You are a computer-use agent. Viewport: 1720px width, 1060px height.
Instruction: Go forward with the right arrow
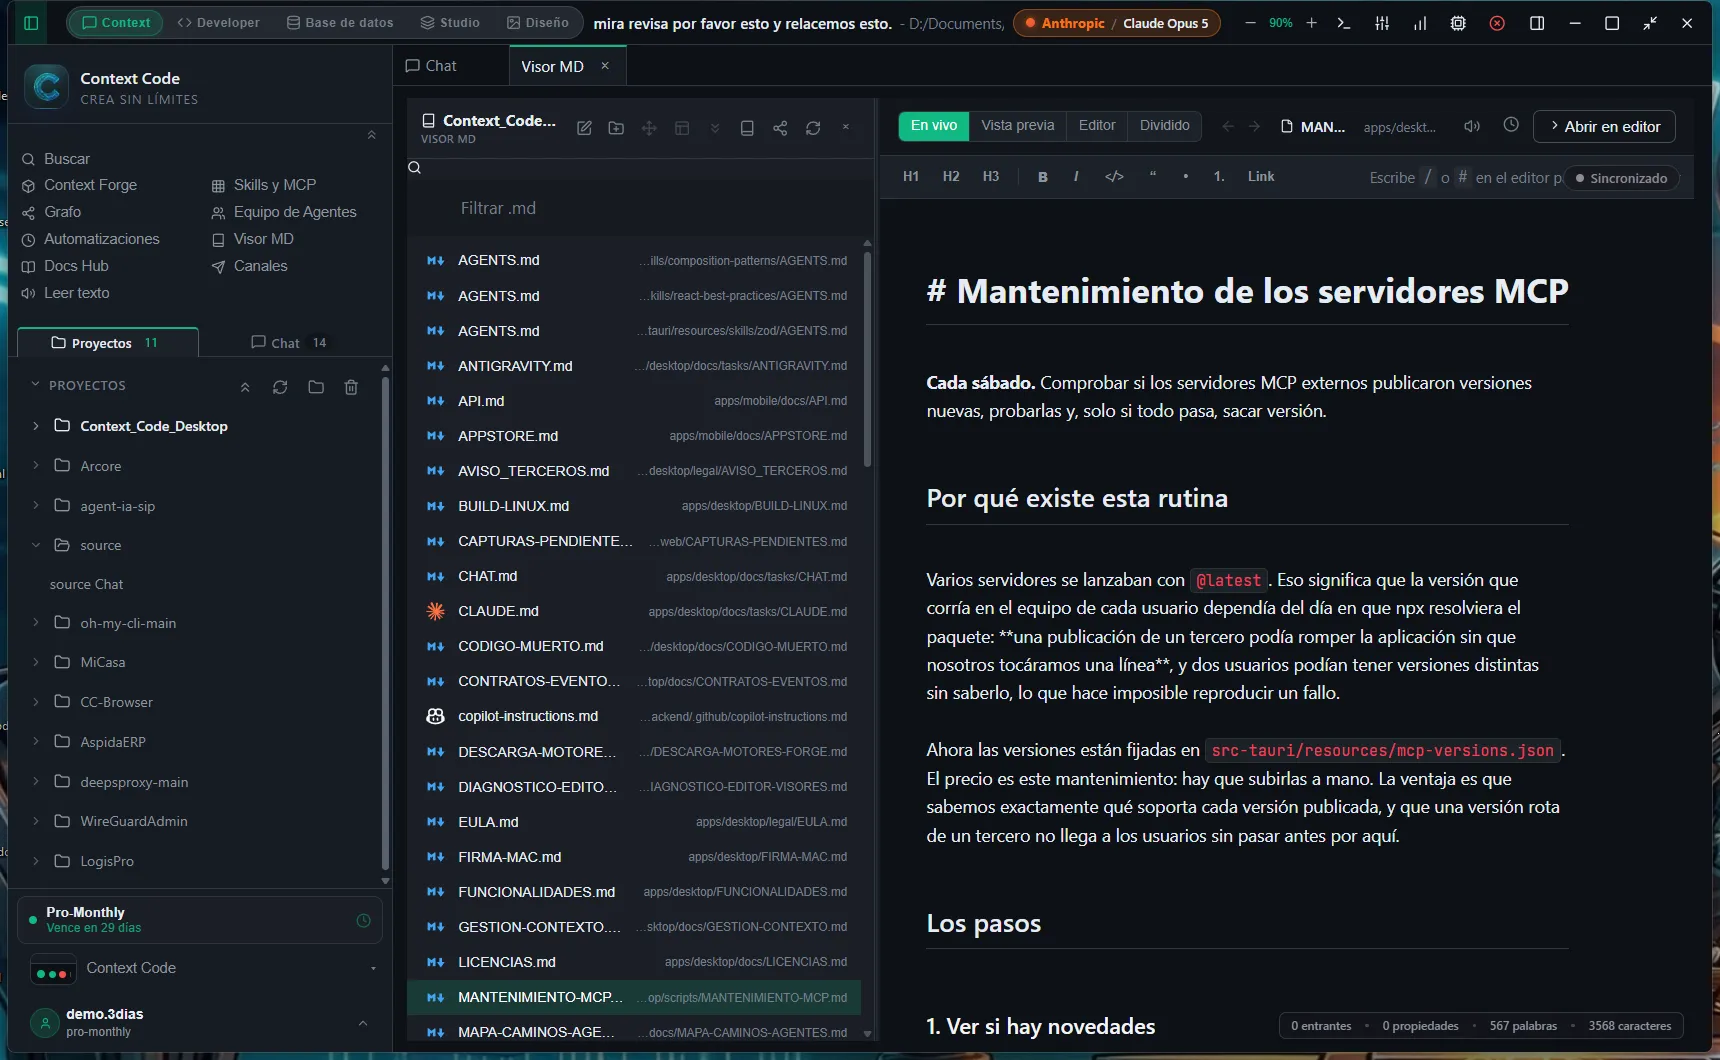pyautogui.click(x=1255, y=126)
